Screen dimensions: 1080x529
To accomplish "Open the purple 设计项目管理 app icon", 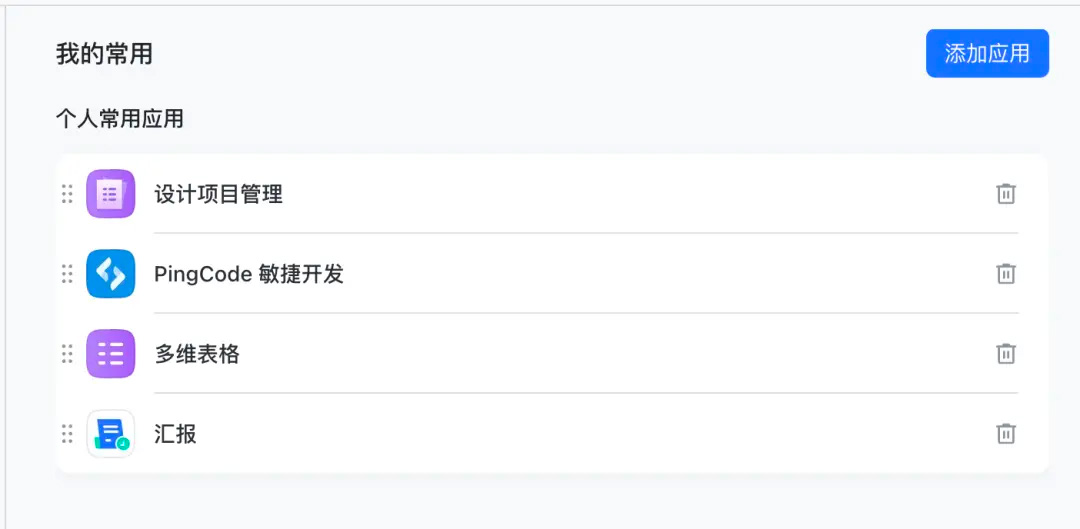I will pos(110,194).
